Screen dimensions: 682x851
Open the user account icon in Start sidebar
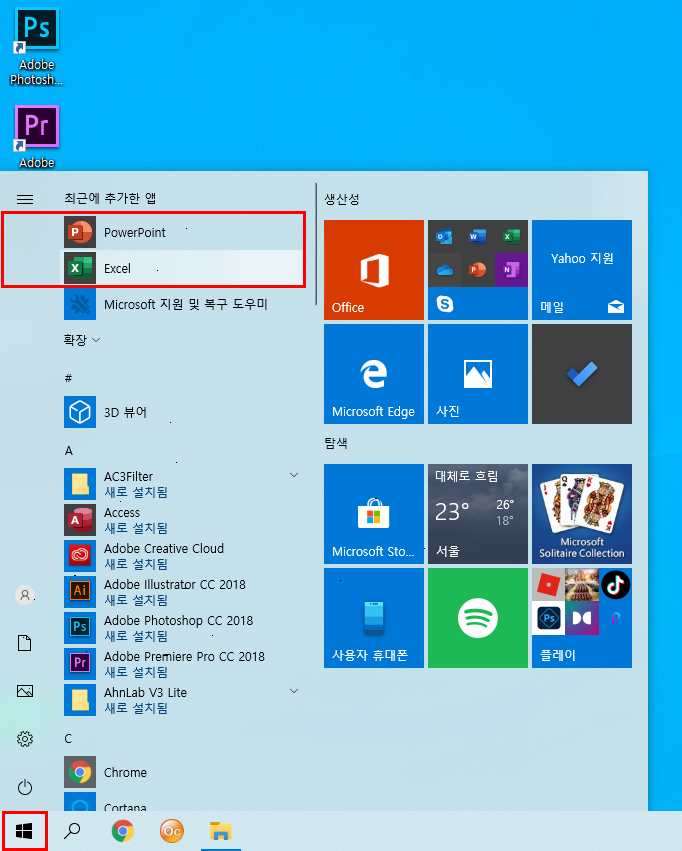click(25, 595)
